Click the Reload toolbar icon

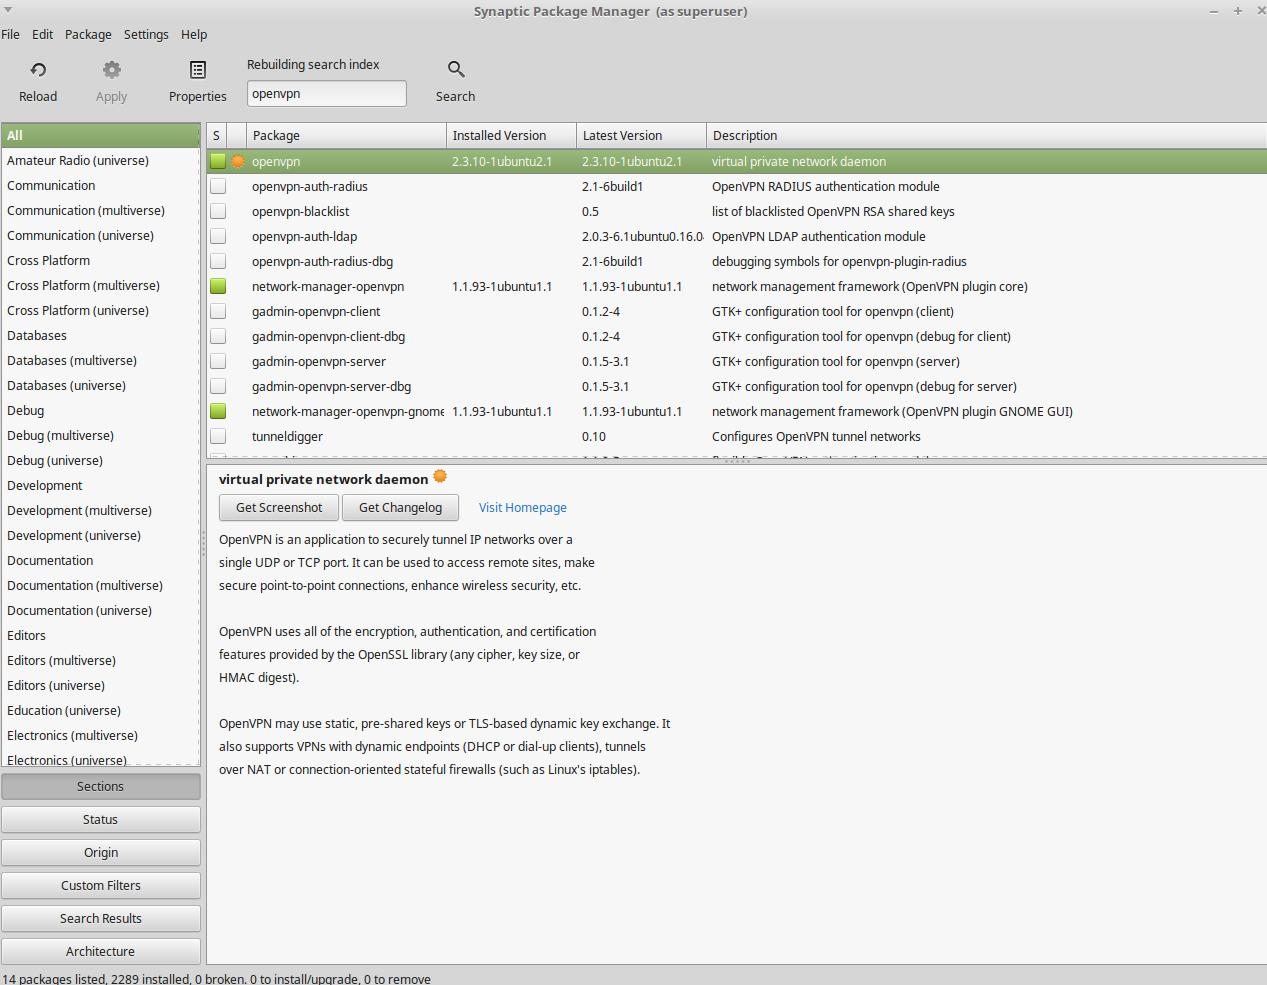38,70
